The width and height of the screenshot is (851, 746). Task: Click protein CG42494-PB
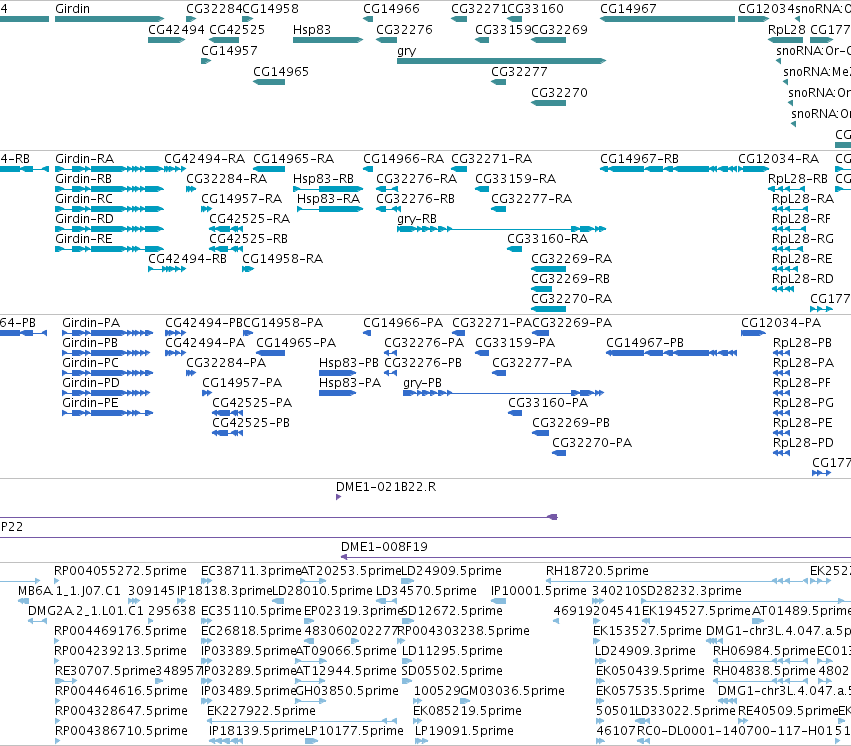pyautogui.click(x=175, y=333)
